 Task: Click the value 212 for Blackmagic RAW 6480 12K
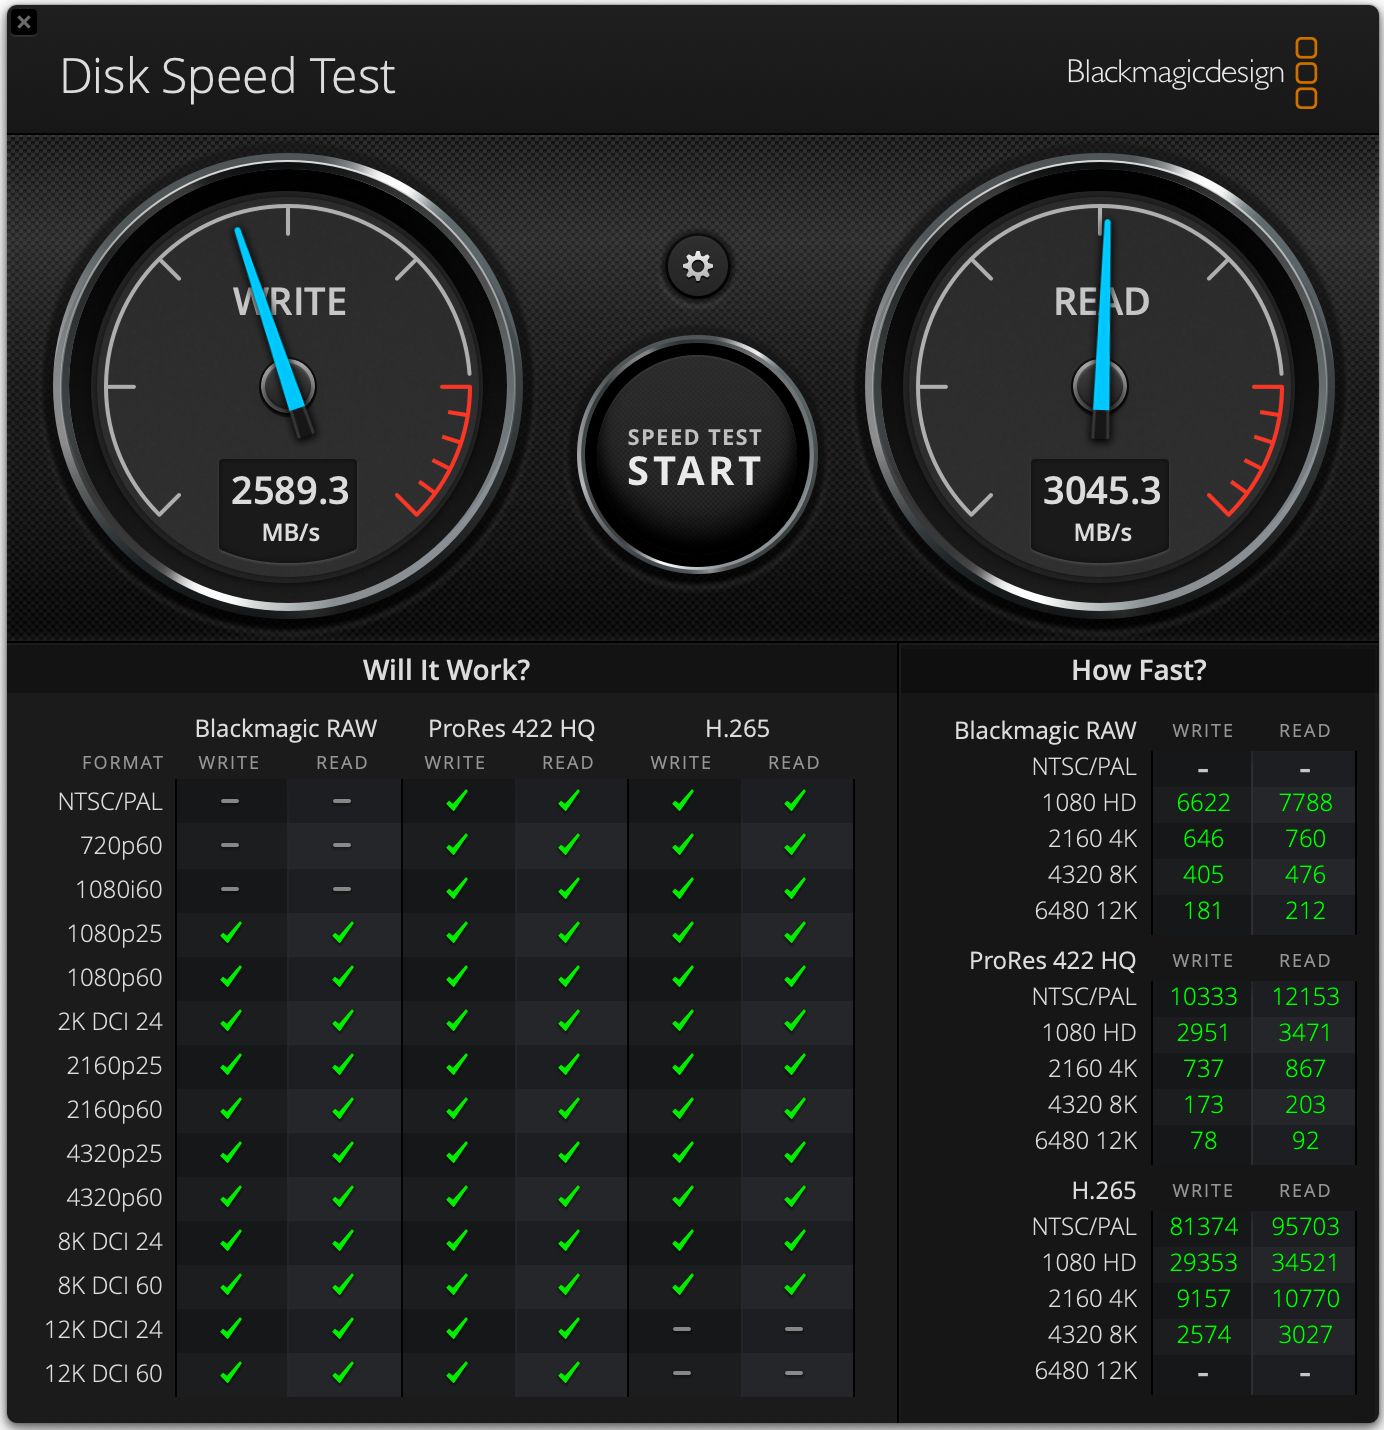point(1305,911)
